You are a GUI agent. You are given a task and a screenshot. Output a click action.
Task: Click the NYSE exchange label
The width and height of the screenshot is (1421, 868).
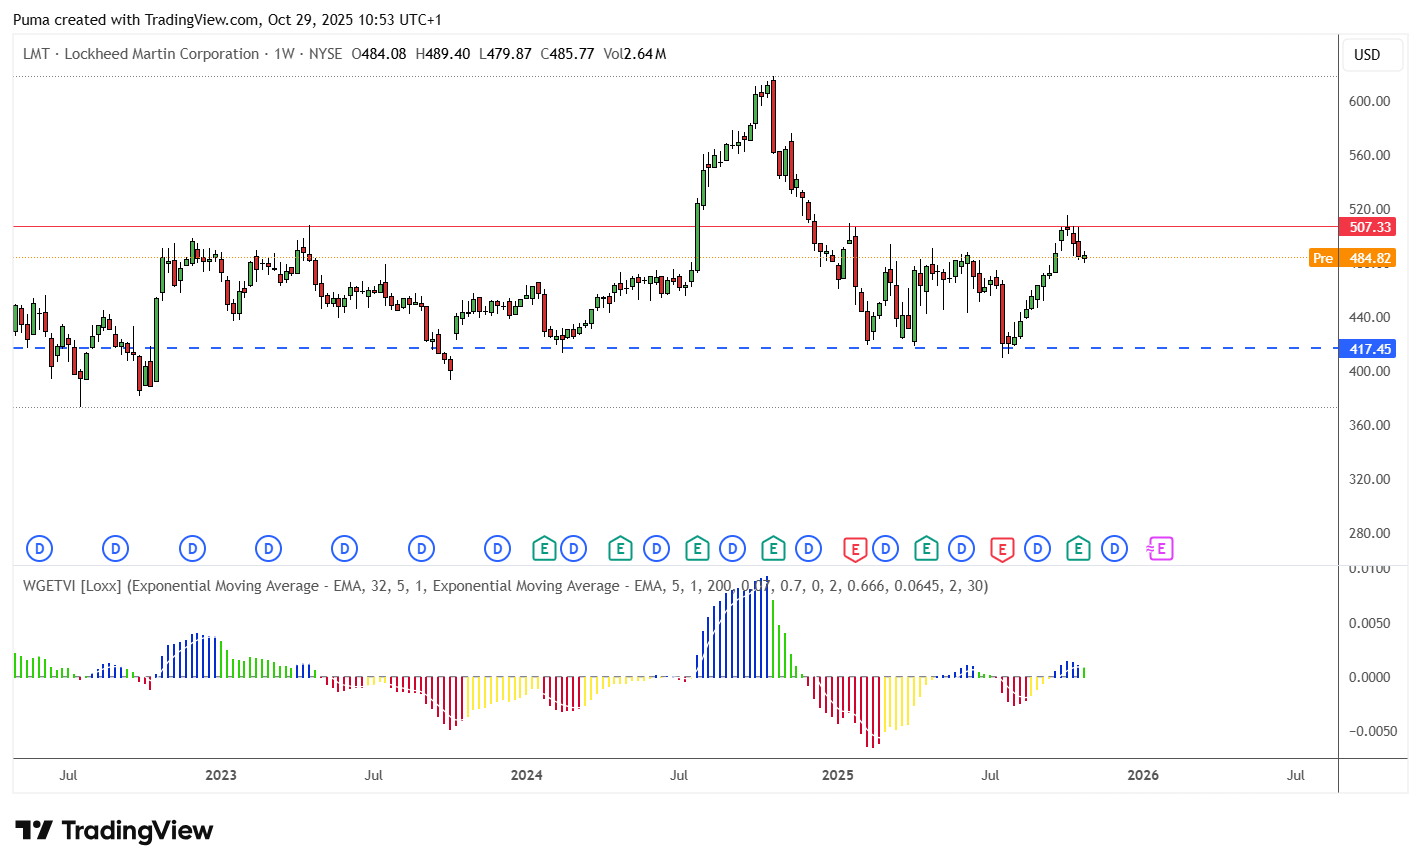[x=325, y=54]
